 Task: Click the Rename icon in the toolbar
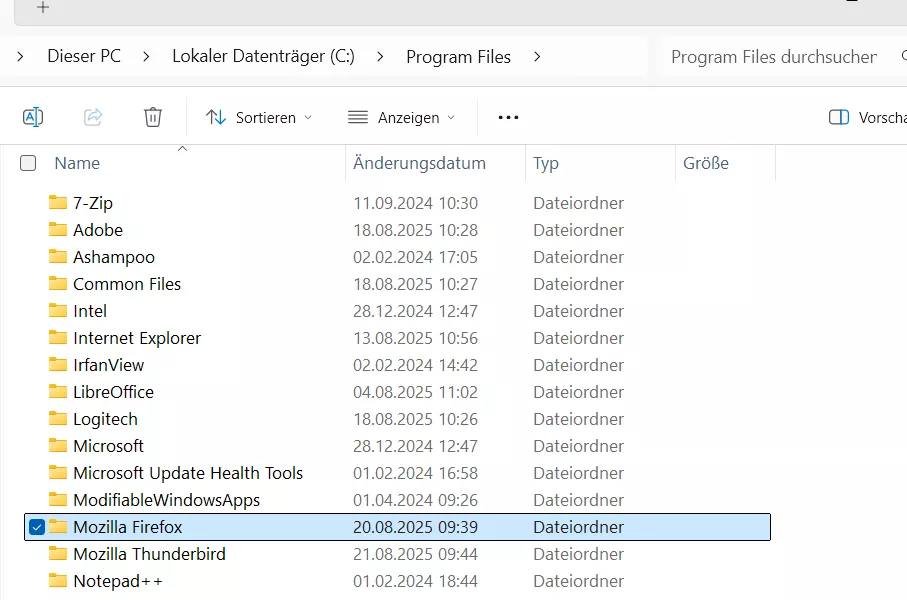point(33,117)
